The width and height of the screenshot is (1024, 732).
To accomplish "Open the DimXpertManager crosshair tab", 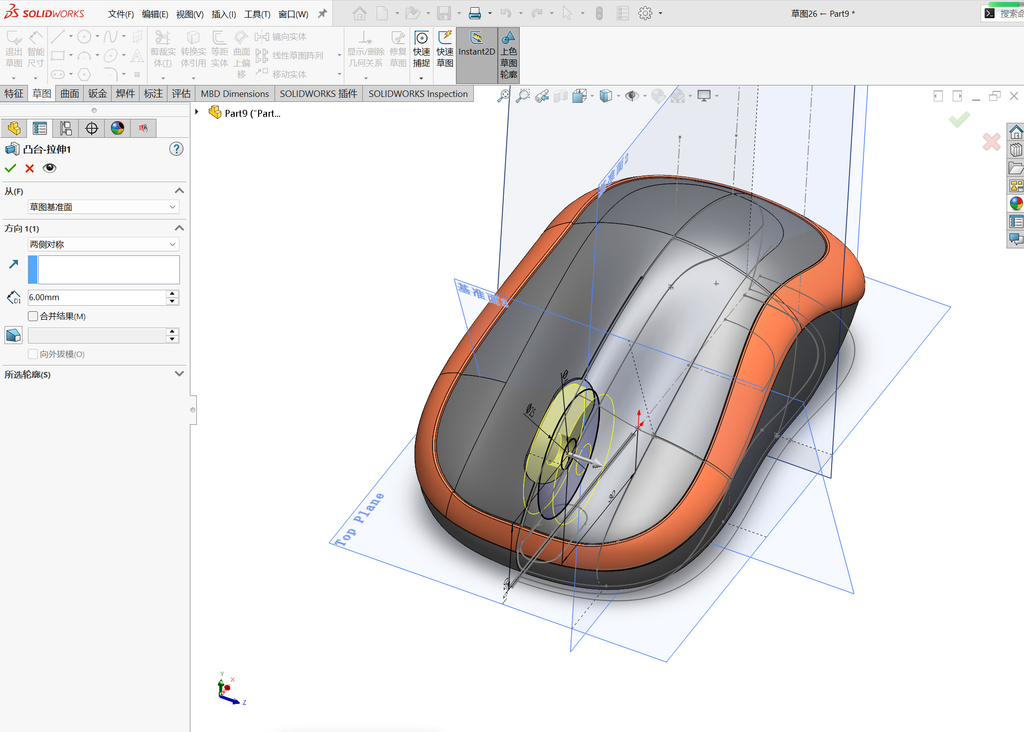I will click(x=91, y=128).
